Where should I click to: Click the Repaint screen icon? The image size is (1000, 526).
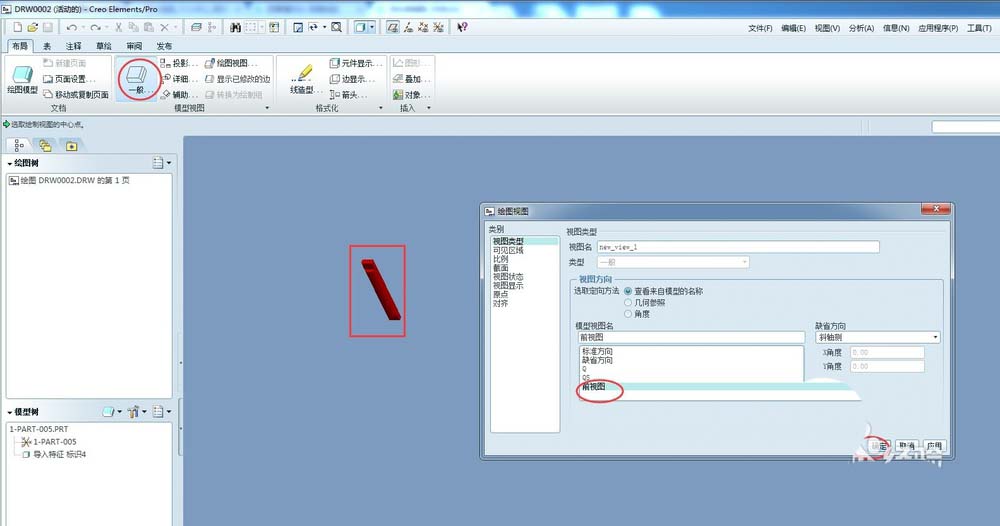coord(298,27)
